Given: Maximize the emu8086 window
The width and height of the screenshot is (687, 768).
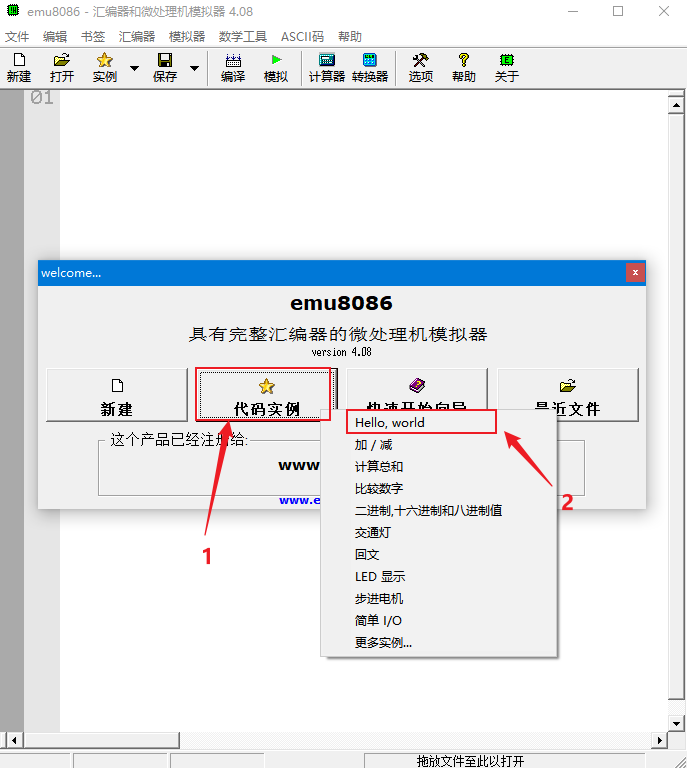Looking at the screenshot, I should 618,11.
